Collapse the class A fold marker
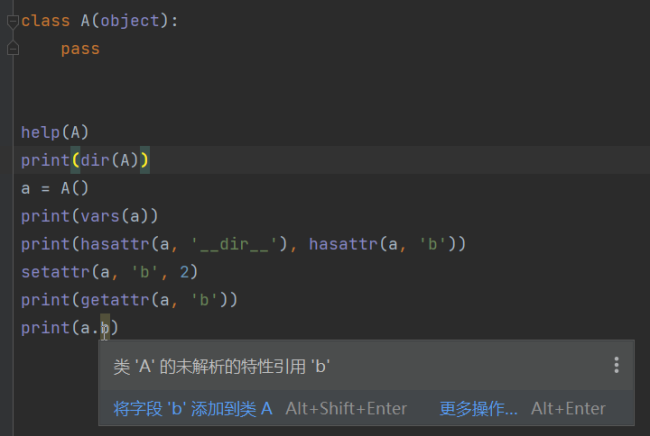 [x=12, y=21]
